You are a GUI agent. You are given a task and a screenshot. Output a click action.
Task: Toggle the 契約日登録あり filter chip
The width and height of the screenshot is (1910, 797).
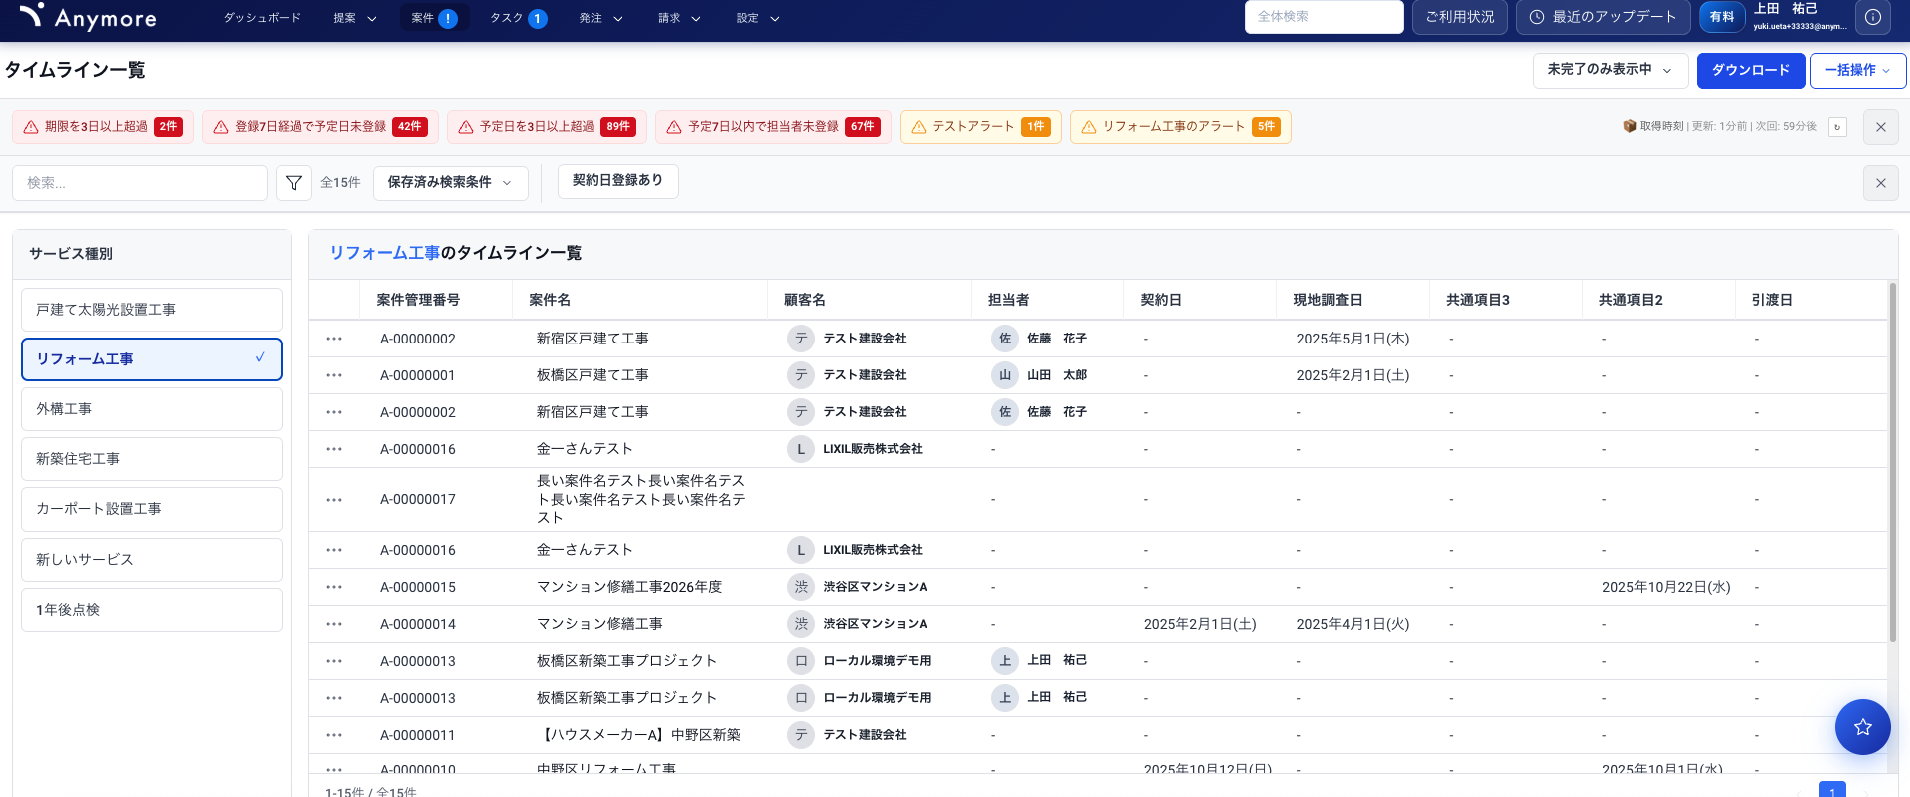(x=618, y=181)
